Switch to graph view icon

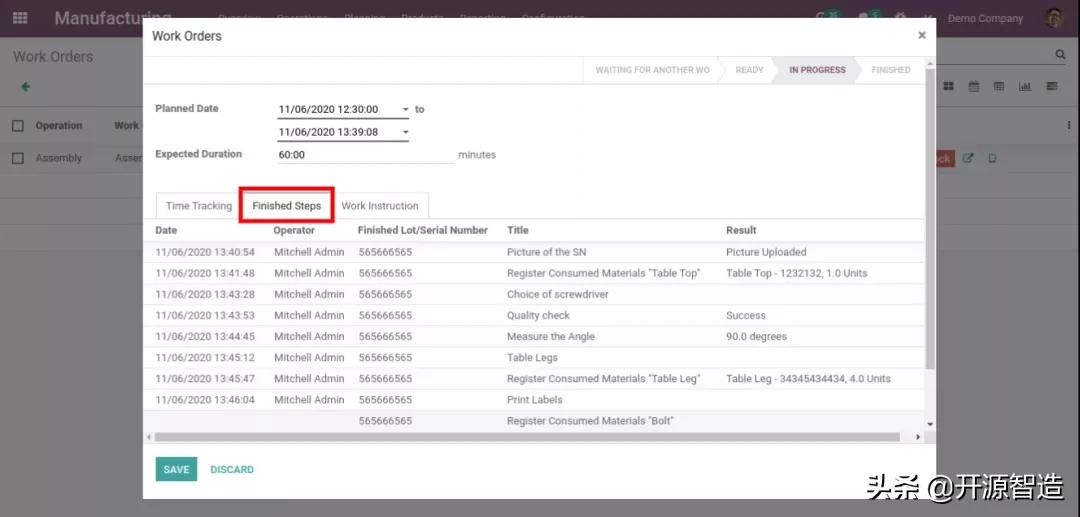coord(1025,87)
